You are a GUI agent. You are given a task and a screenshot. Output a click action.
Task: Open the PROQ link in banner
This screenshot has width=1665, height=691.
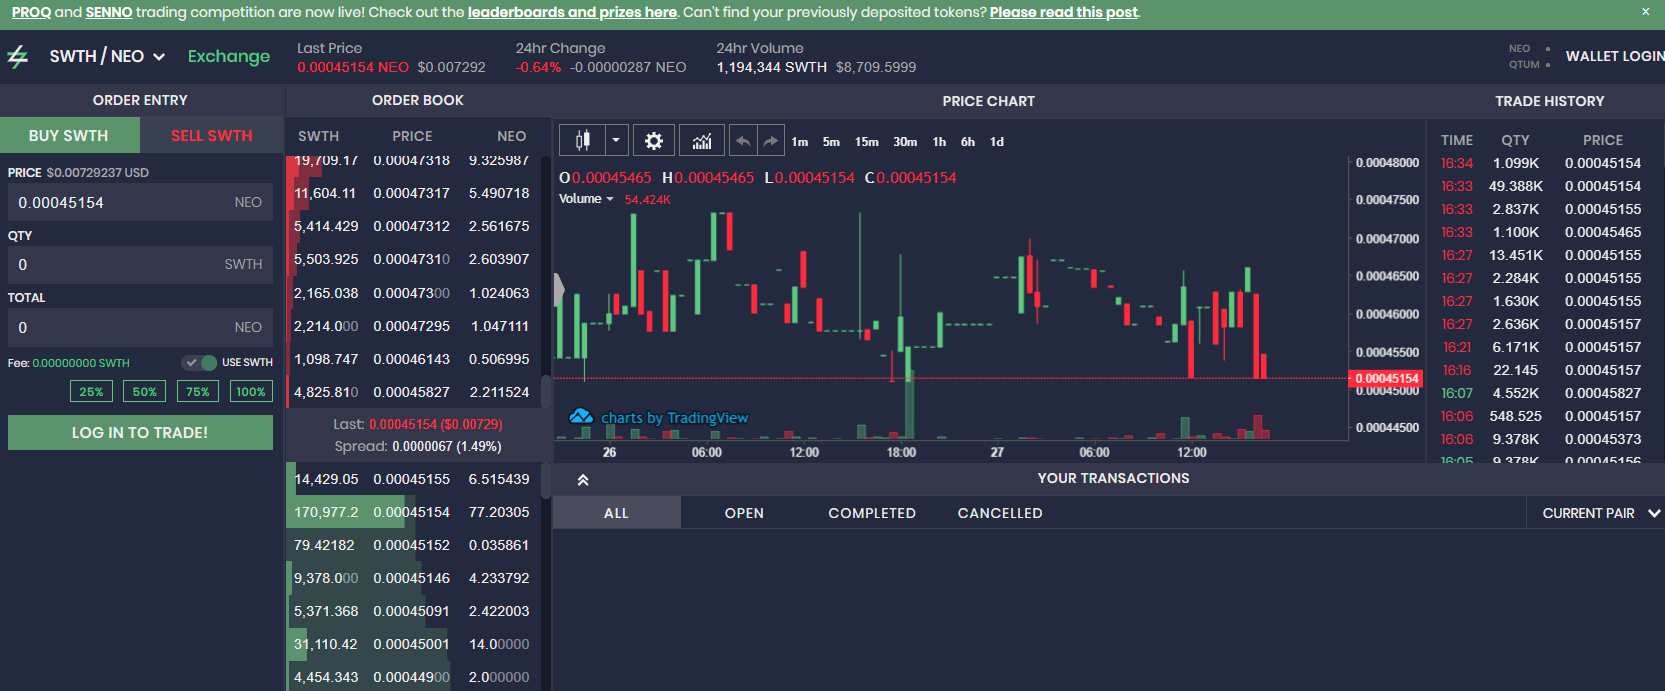tap(31, 12)
